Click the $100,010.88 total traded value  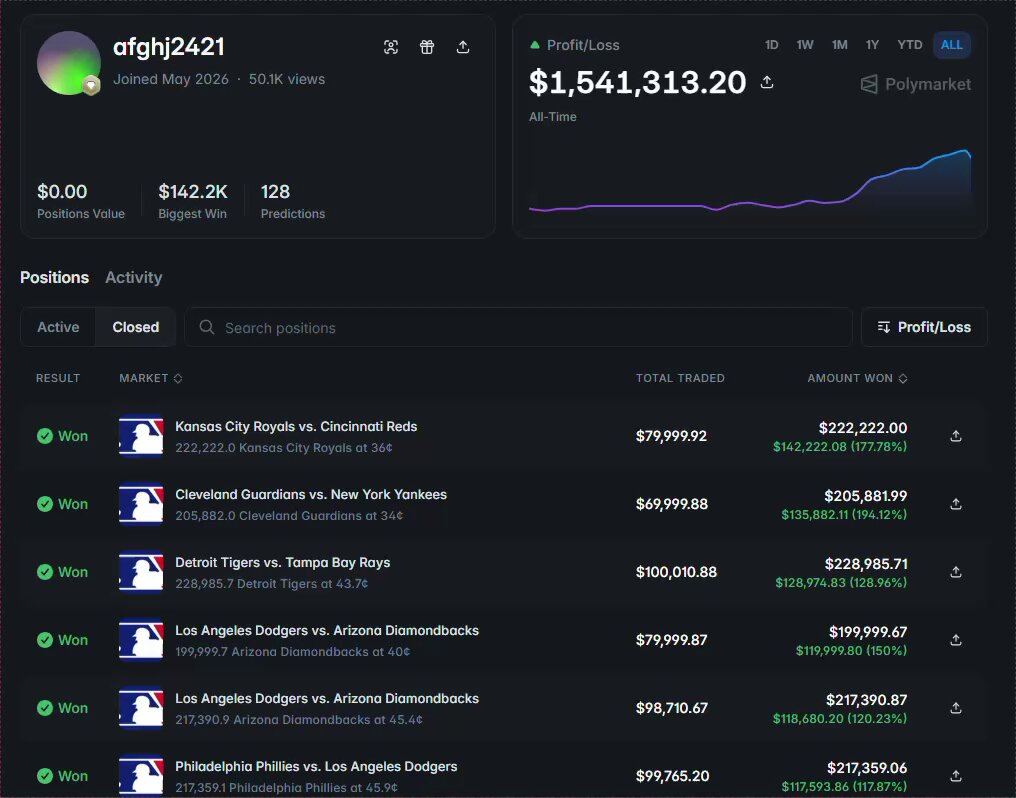[x=676, y=572]
